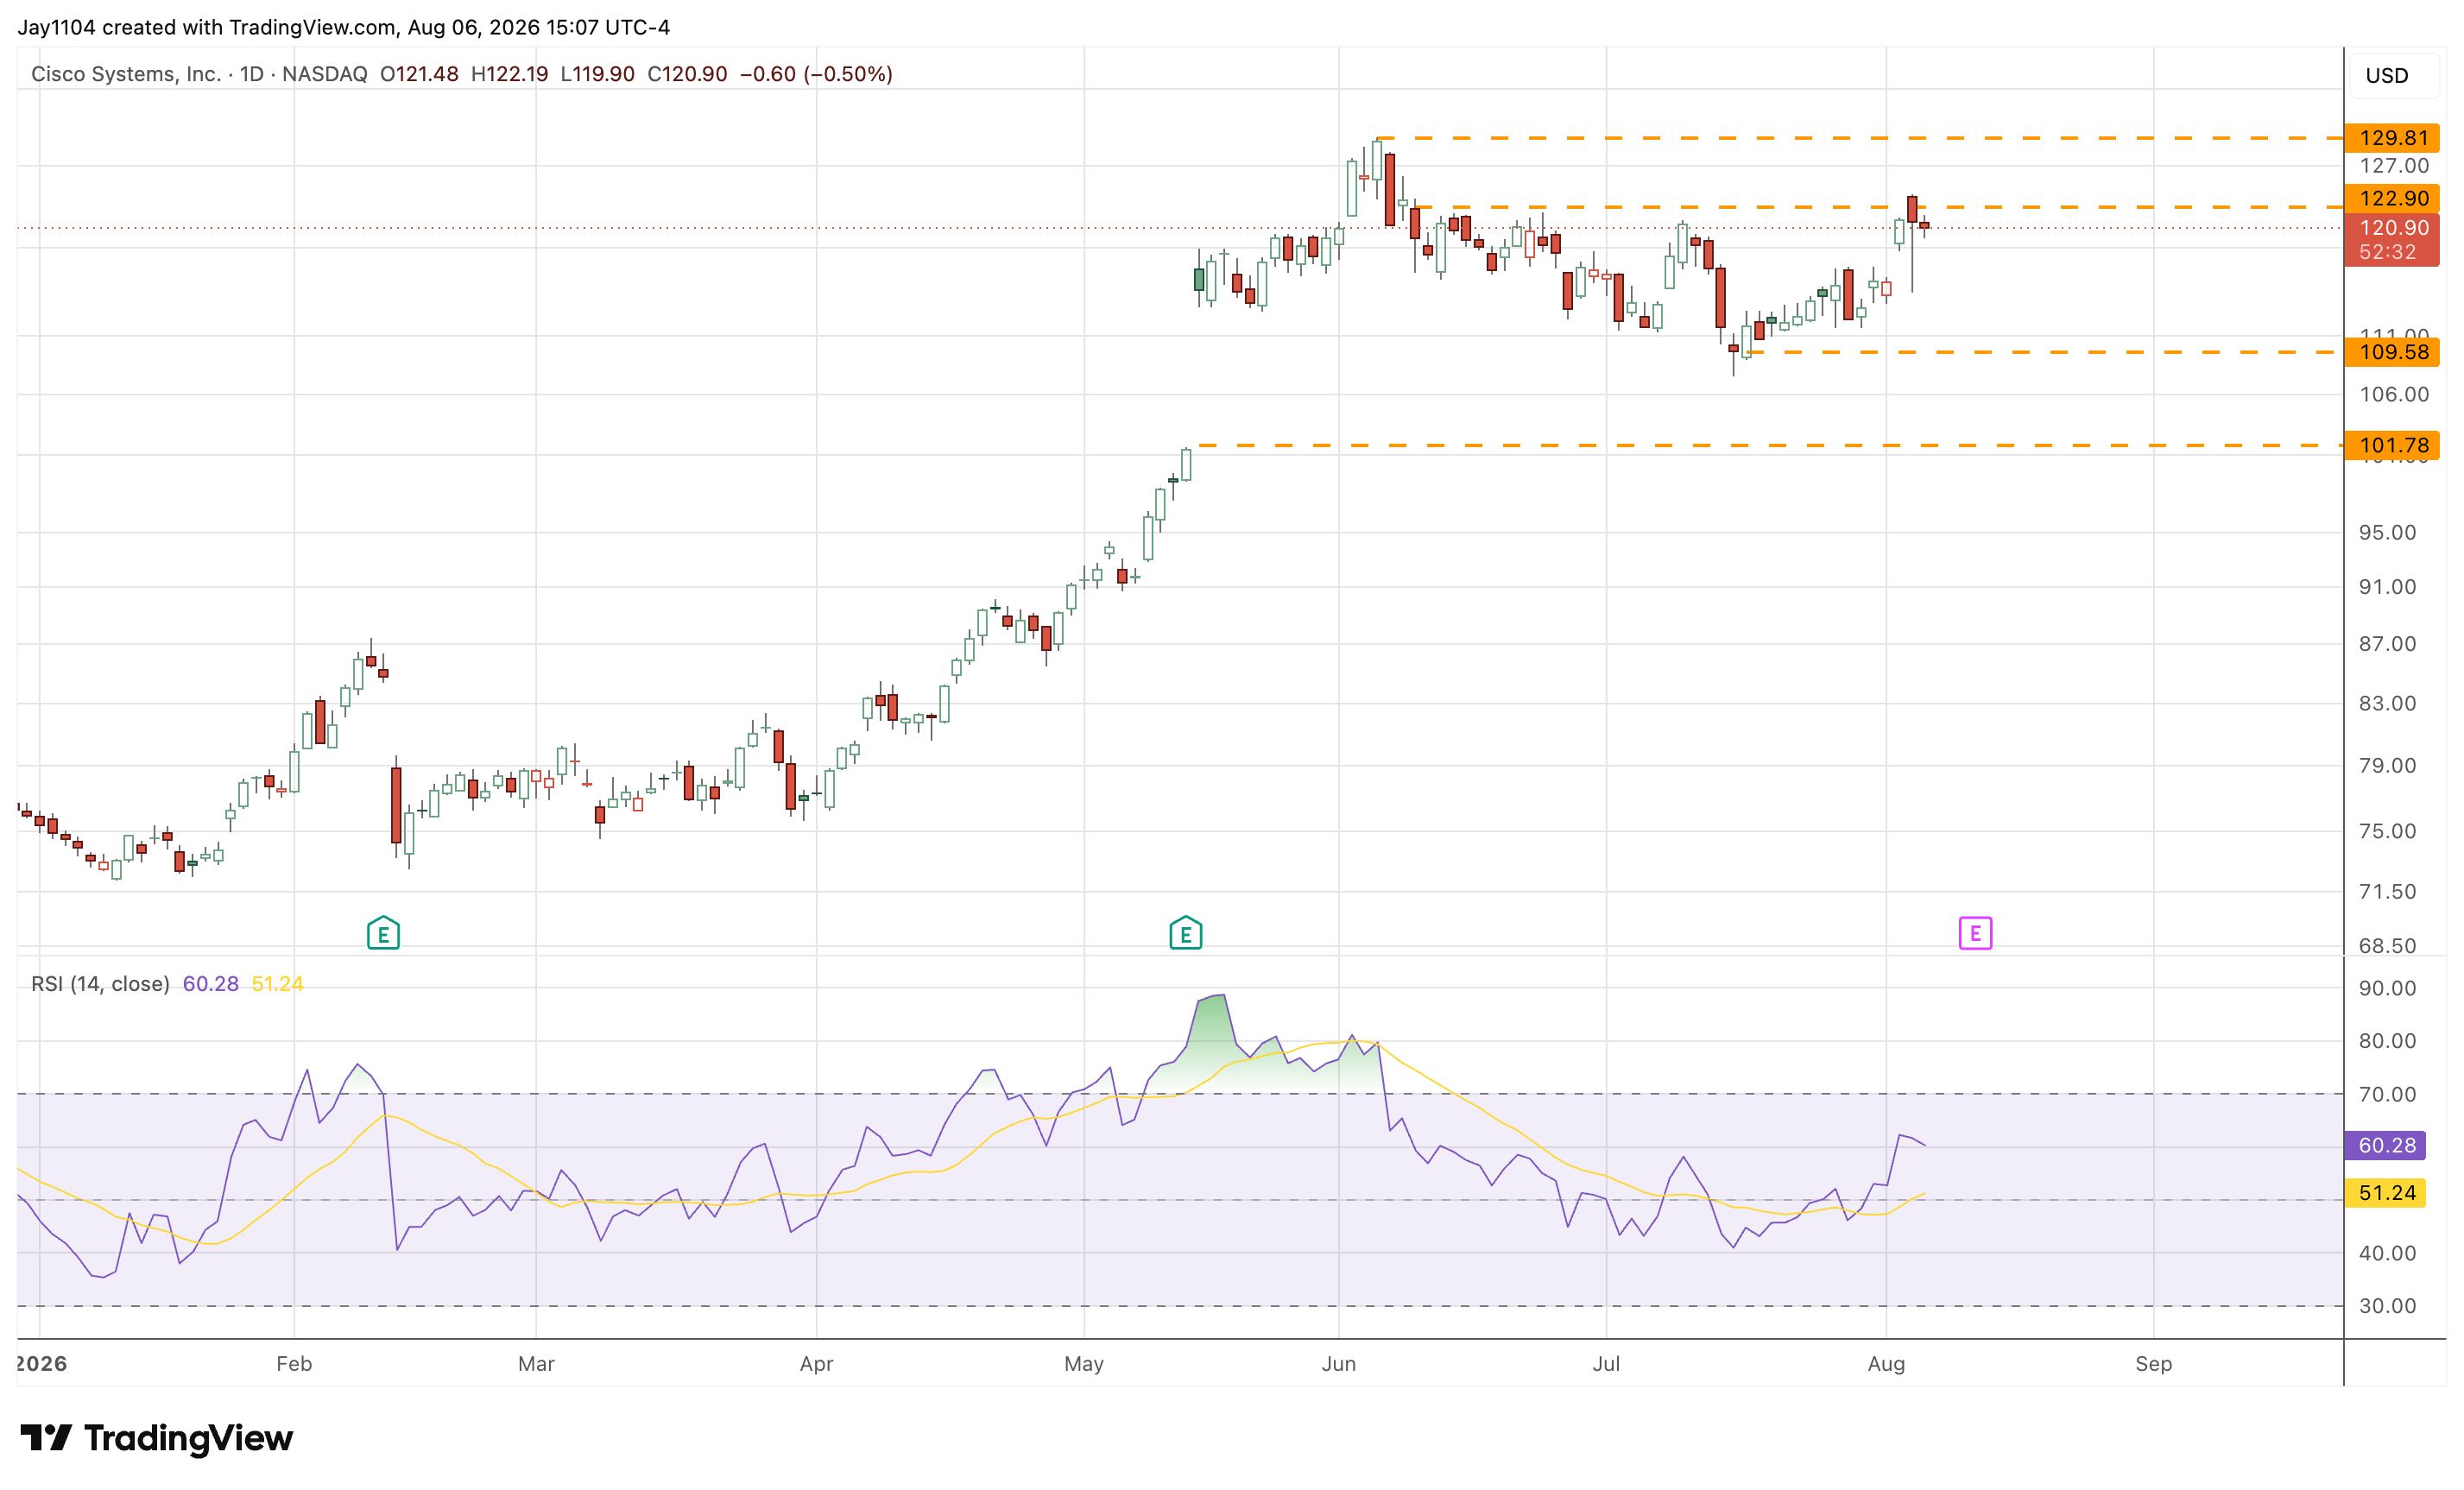Viewport: 2464px width, 1490px height.
Task: Click the RSI average label 51.24 on axis
Action: (x=2385, y=1193)
